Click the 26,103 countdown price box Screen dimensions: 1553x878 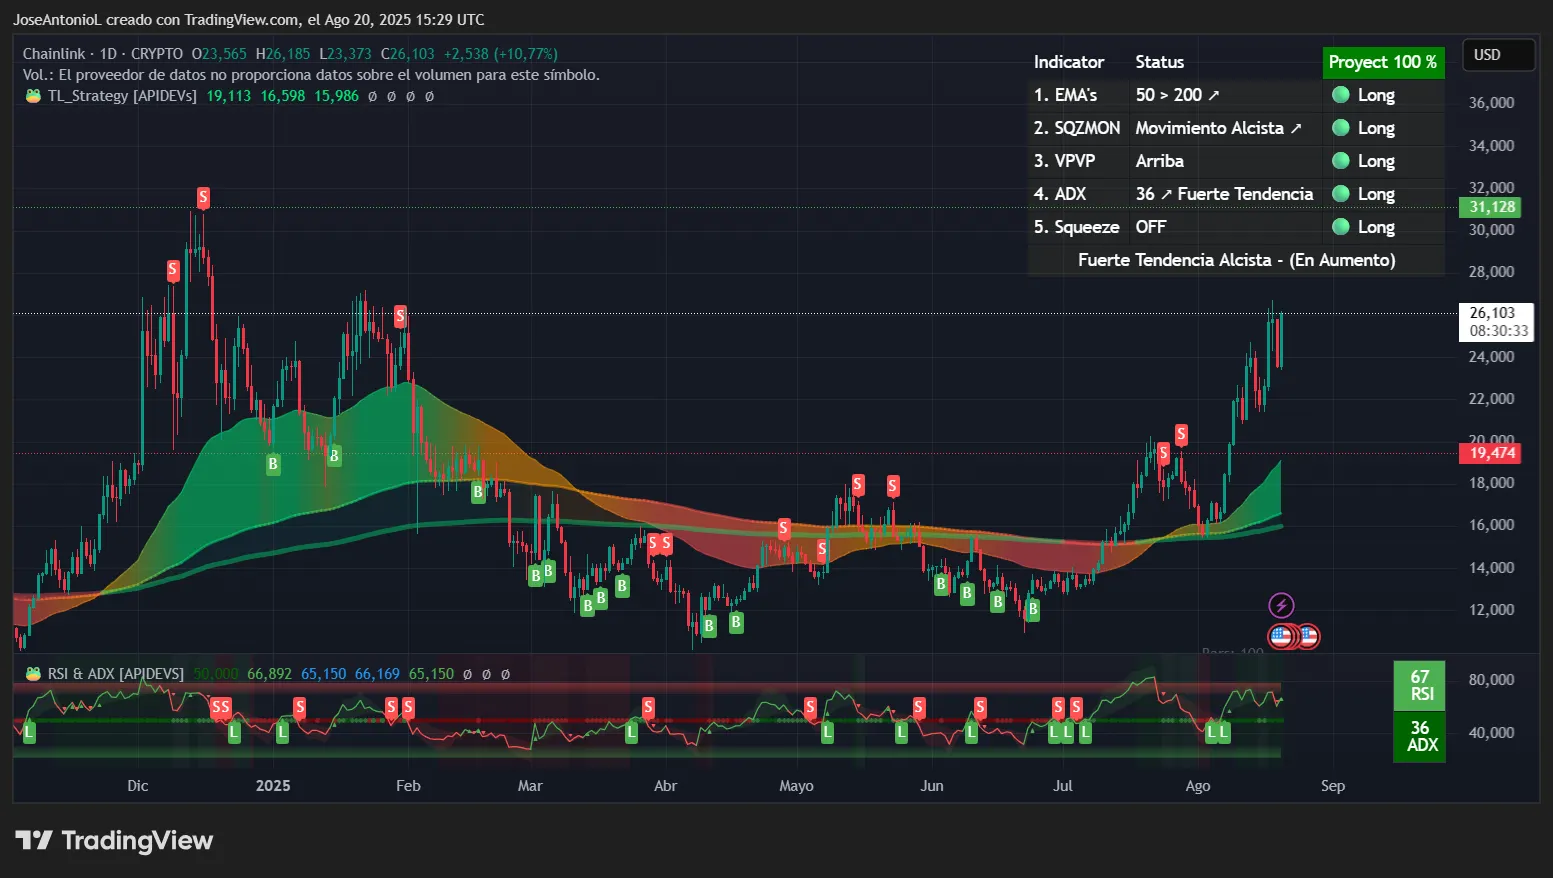[x=1496, y=322]
